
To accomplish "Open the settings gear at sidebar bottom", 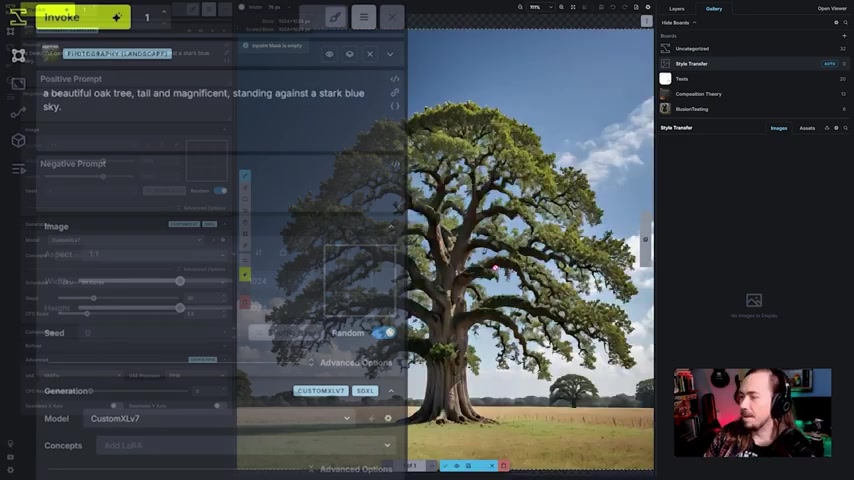I will tap(10, 470).
